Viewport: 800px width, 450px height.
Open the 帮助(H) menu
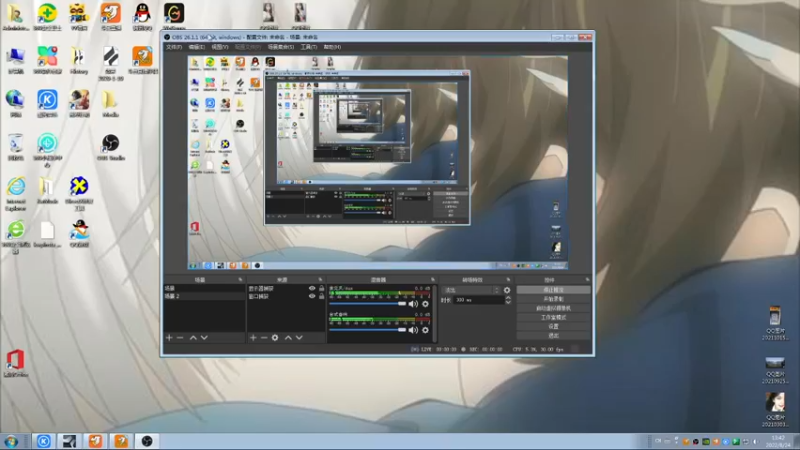tap(332, 47)
